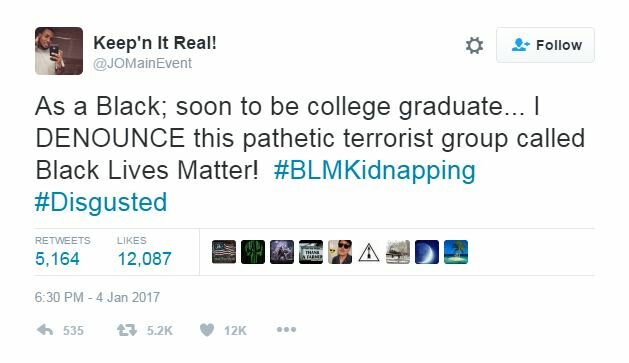
Task: Open the #BLMKidnapping hashtag
Action: click(x=375, y=170)
